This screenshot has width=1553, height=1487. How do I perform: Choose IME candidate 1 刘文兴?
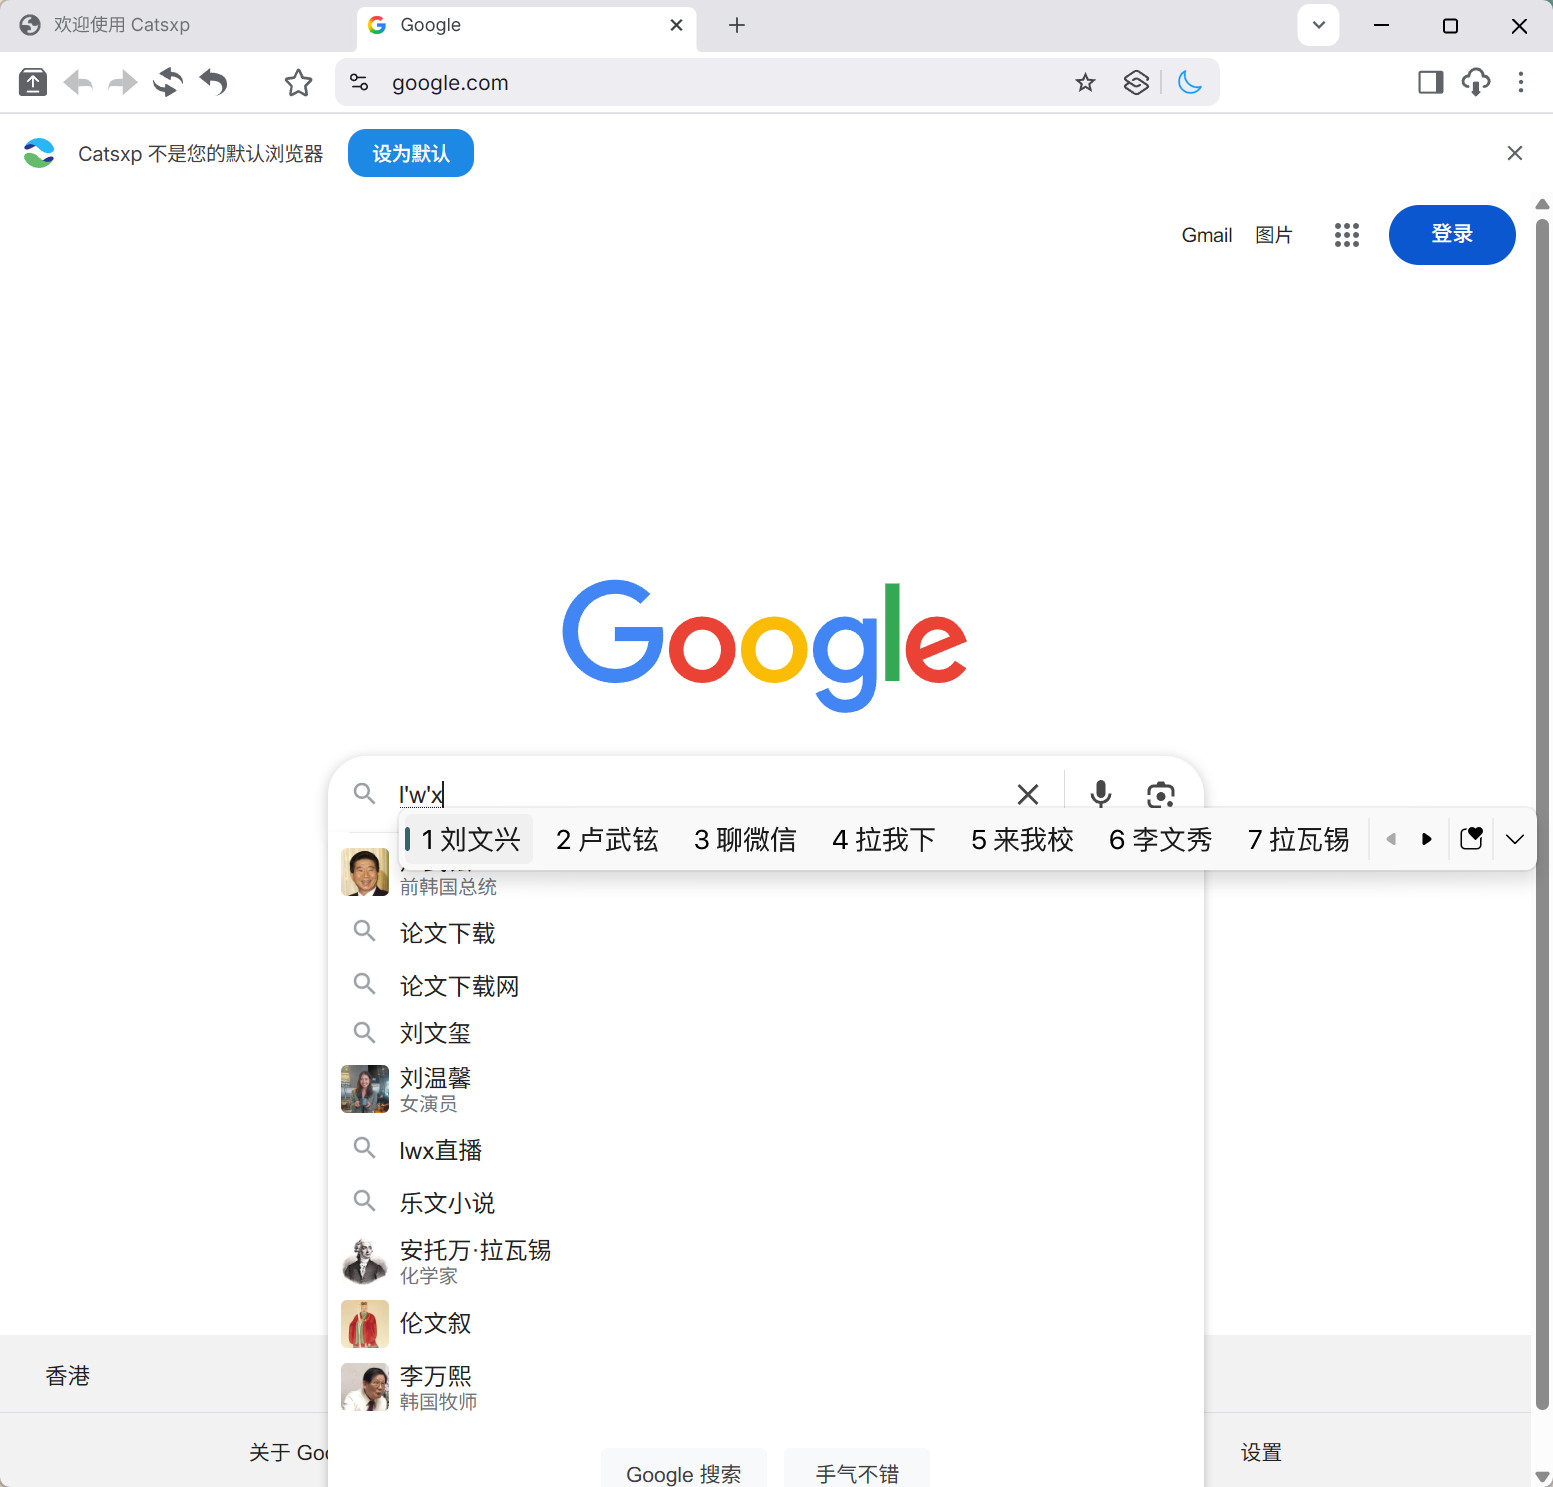(x=470, y=839)
